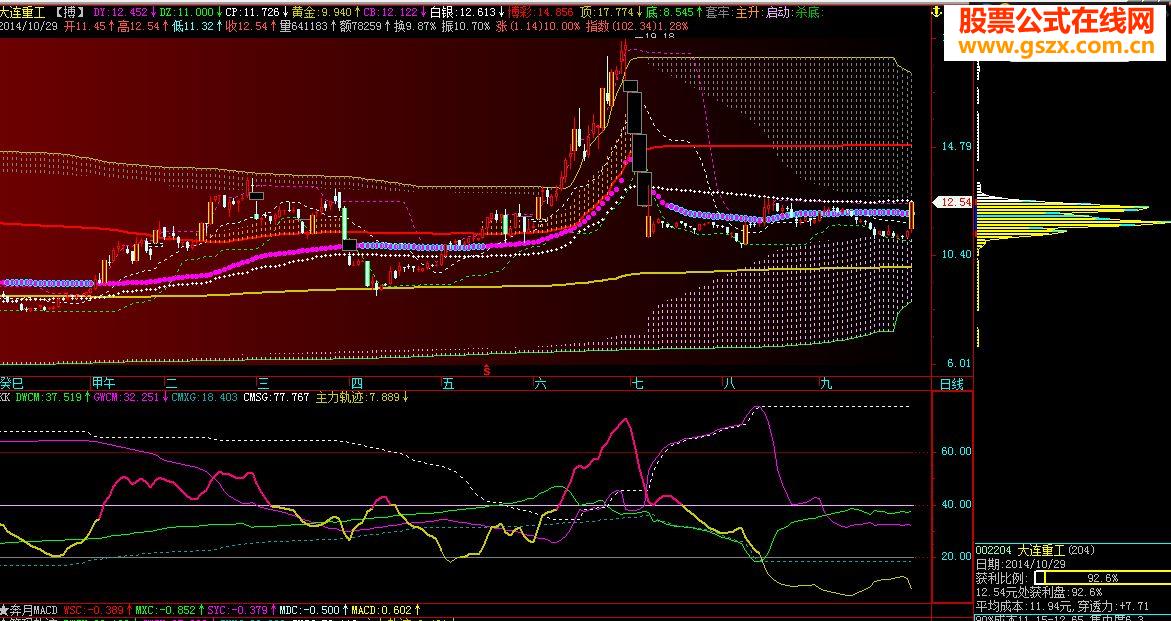
Task: Click the red S marker on the time axis
Action: [x=487, y=369]
